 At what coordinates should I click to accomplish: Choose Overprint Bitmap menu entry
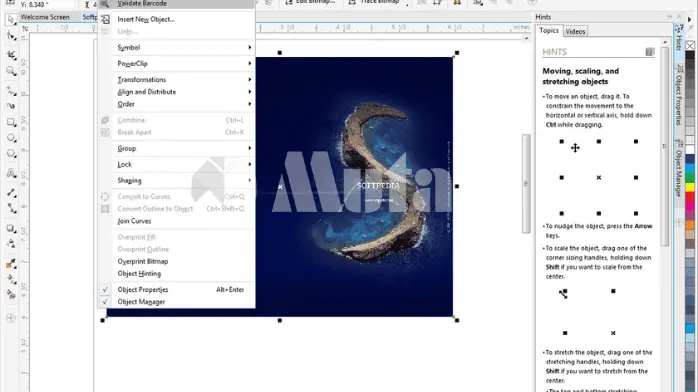[x=177, y=261]
